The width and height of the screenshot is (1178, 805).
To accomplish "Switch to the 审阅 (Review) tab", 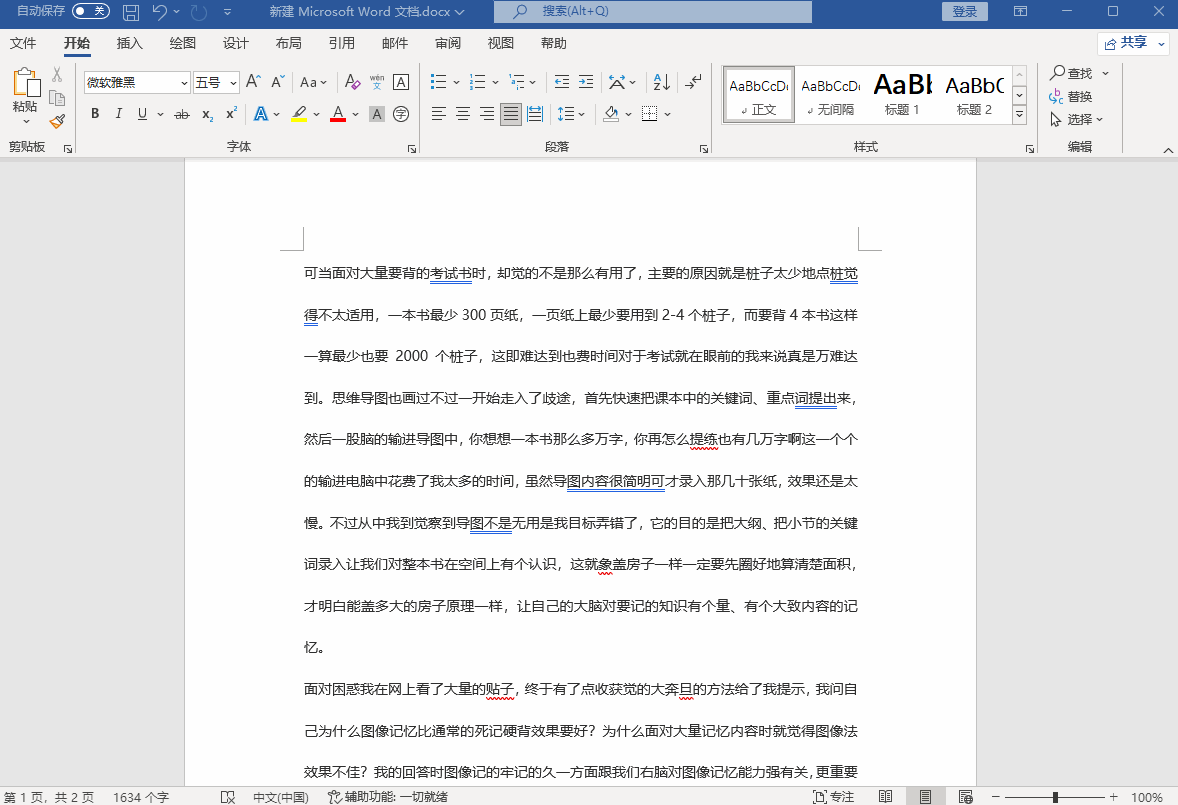I will pos(448,44).
